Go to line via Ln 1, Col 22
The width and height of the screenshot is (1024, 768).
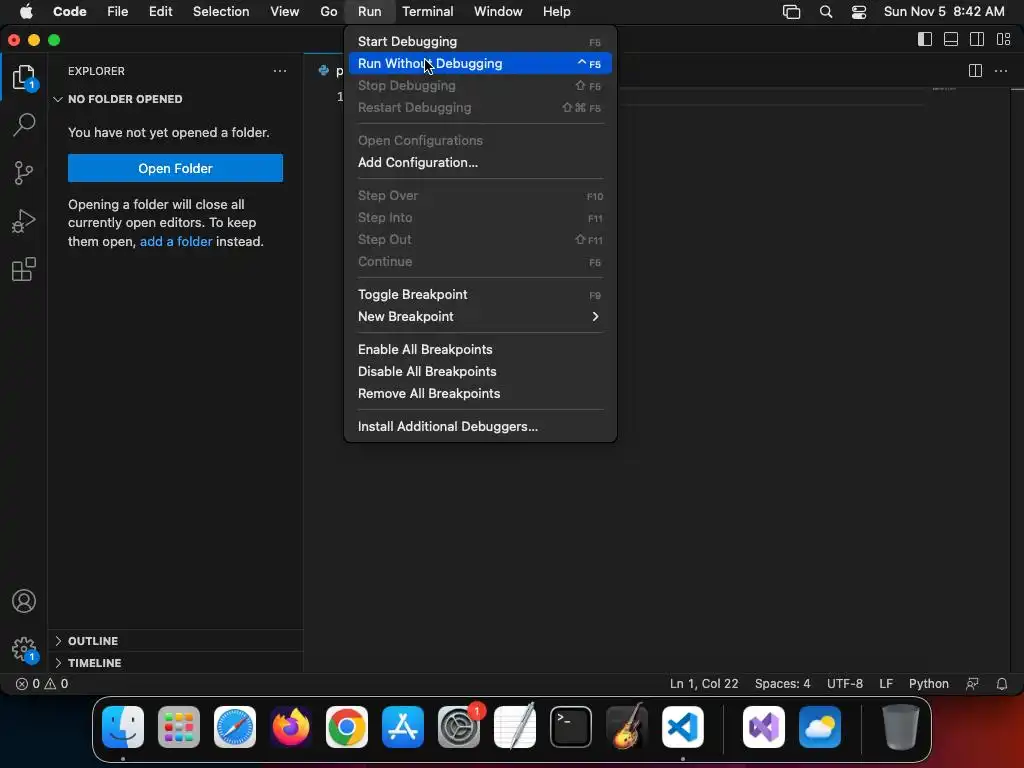(704, 684)
